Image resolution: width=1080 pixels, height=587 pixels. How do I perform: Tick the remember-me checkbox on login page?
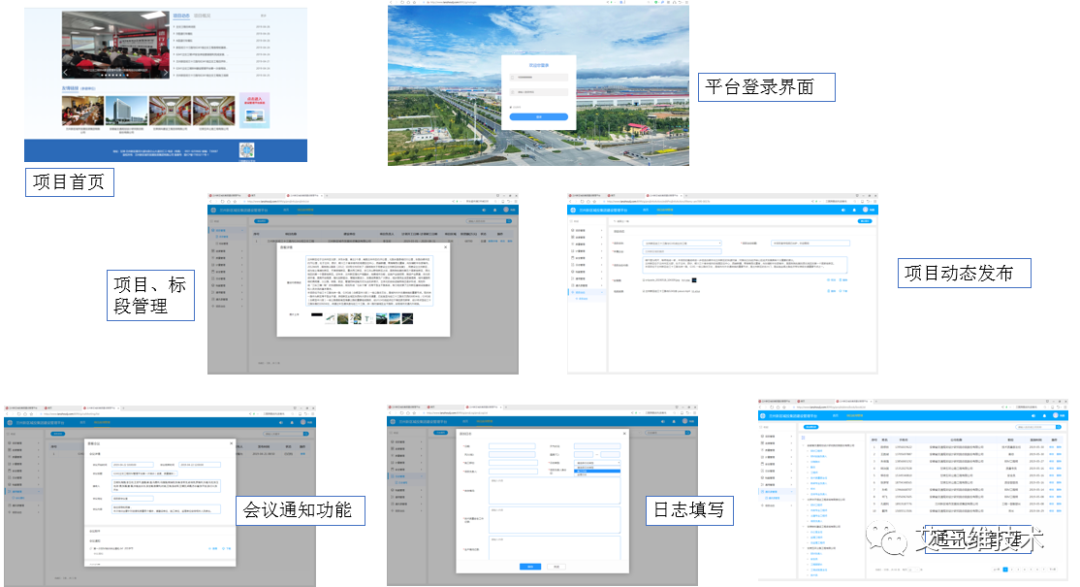tap(511, 107)
